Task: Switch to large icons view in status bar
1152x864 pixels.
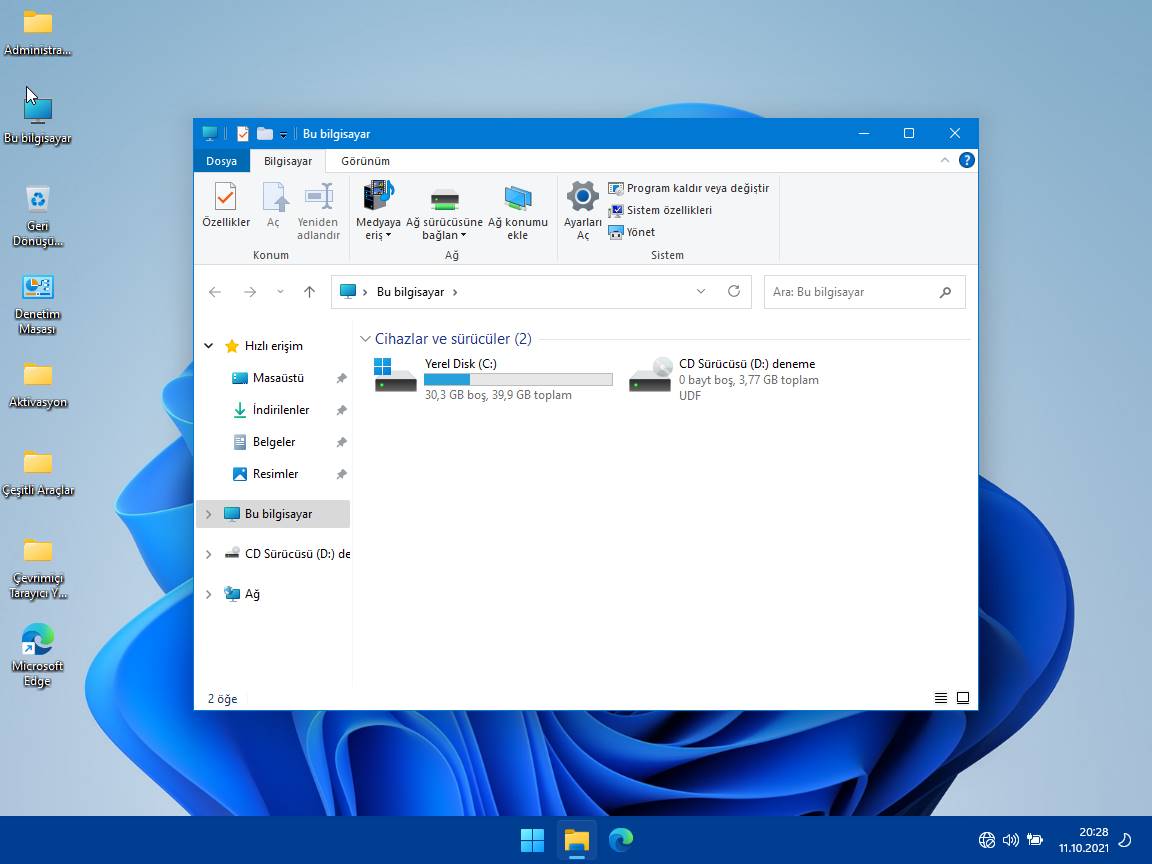Action: (963, 698)
